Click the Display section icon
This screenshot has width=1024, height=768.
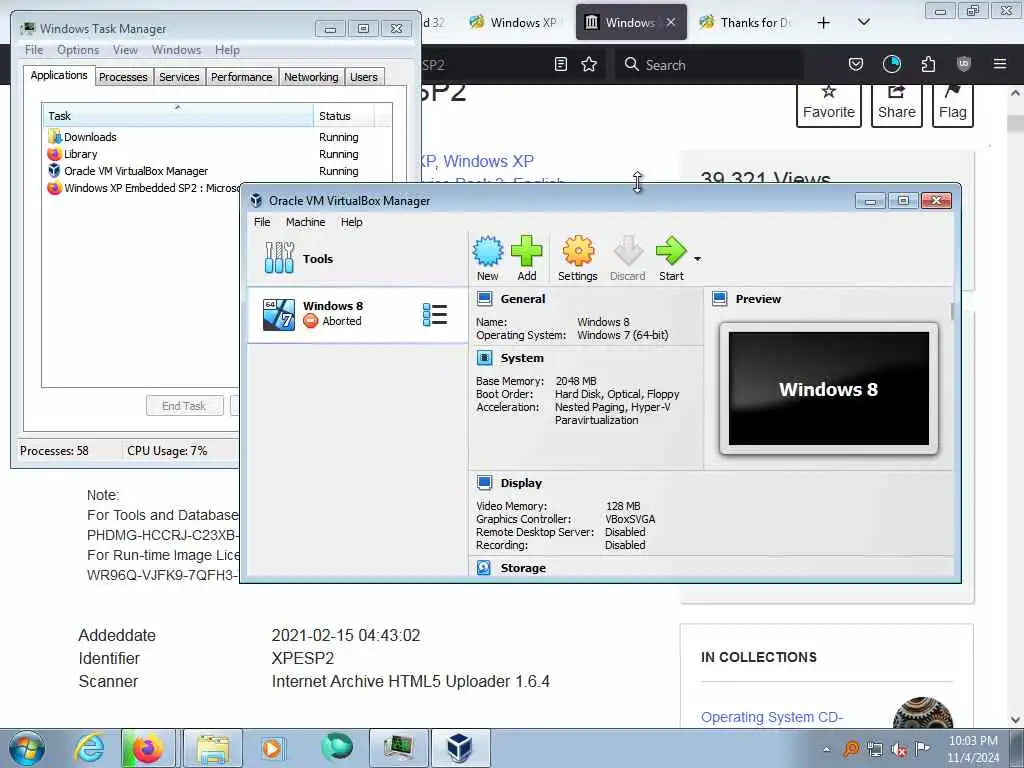click(x=485, y=483)
